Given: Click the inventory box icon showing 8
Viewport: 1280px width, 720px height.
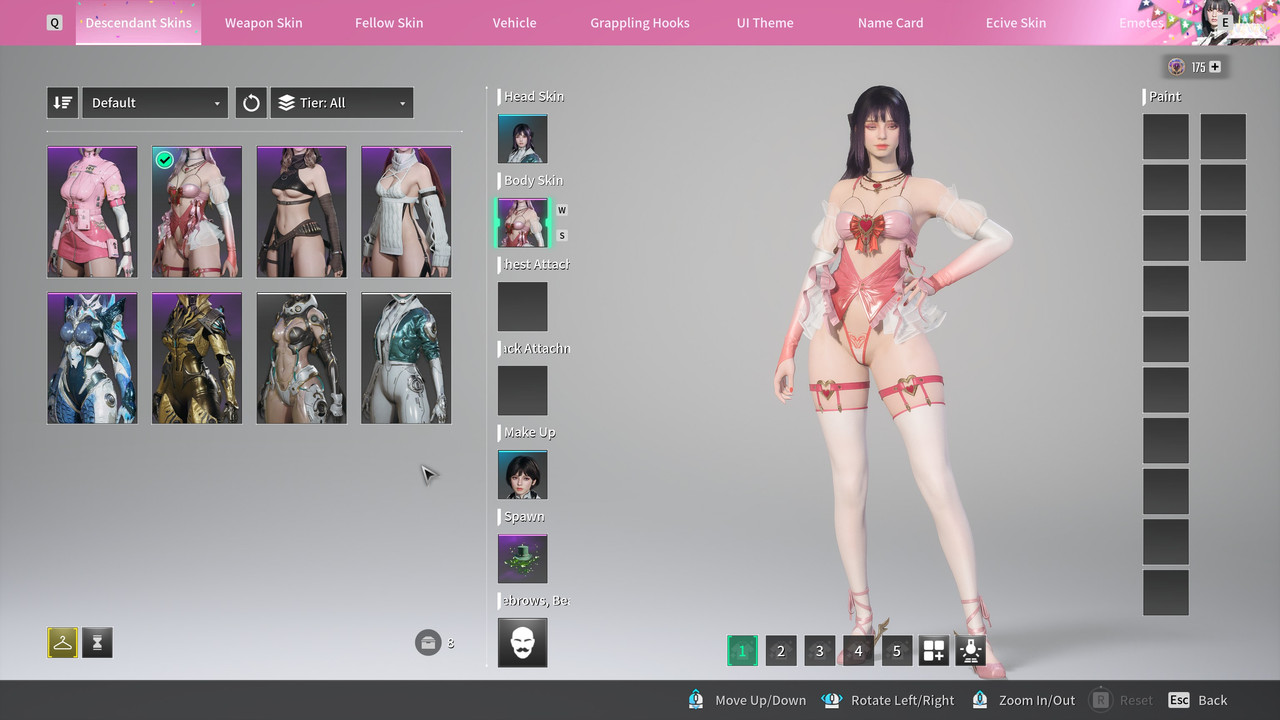Looking at the screenshot, I should pos(428,642).
